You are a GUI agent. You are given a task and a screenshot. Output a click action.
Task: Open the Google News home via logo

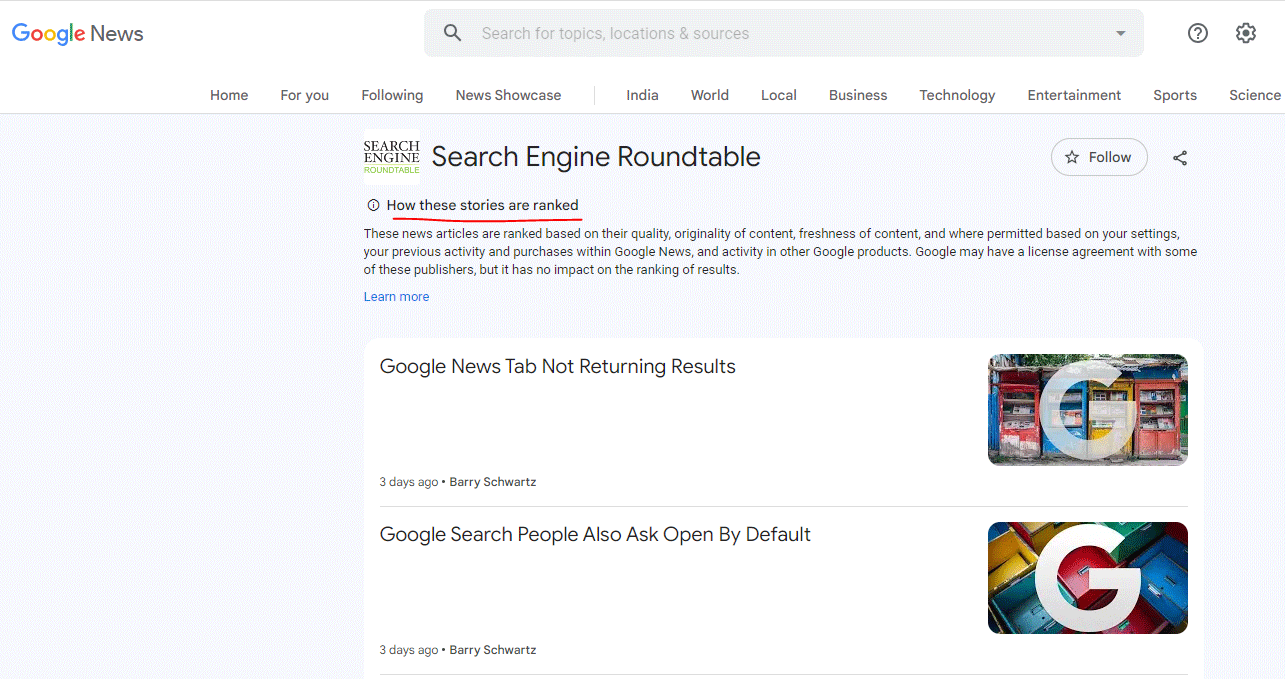pos(76,33)
